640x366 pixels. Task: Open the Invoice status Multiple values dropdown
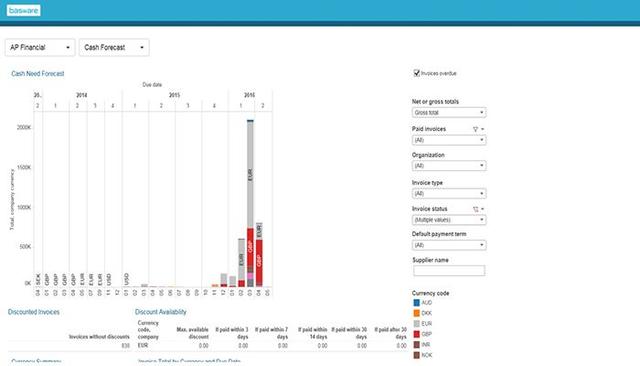[449, 220]
